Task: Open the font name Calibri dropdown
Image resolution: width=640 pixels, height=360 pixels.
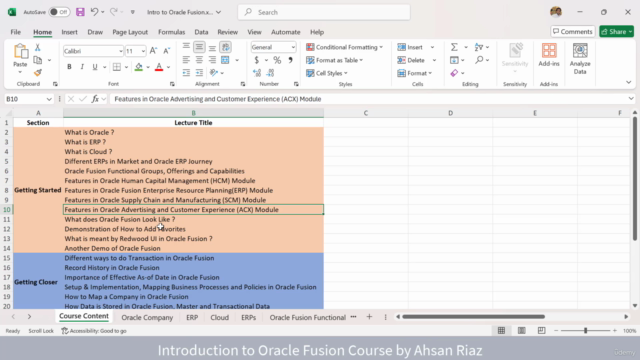Action: point(121,51)
